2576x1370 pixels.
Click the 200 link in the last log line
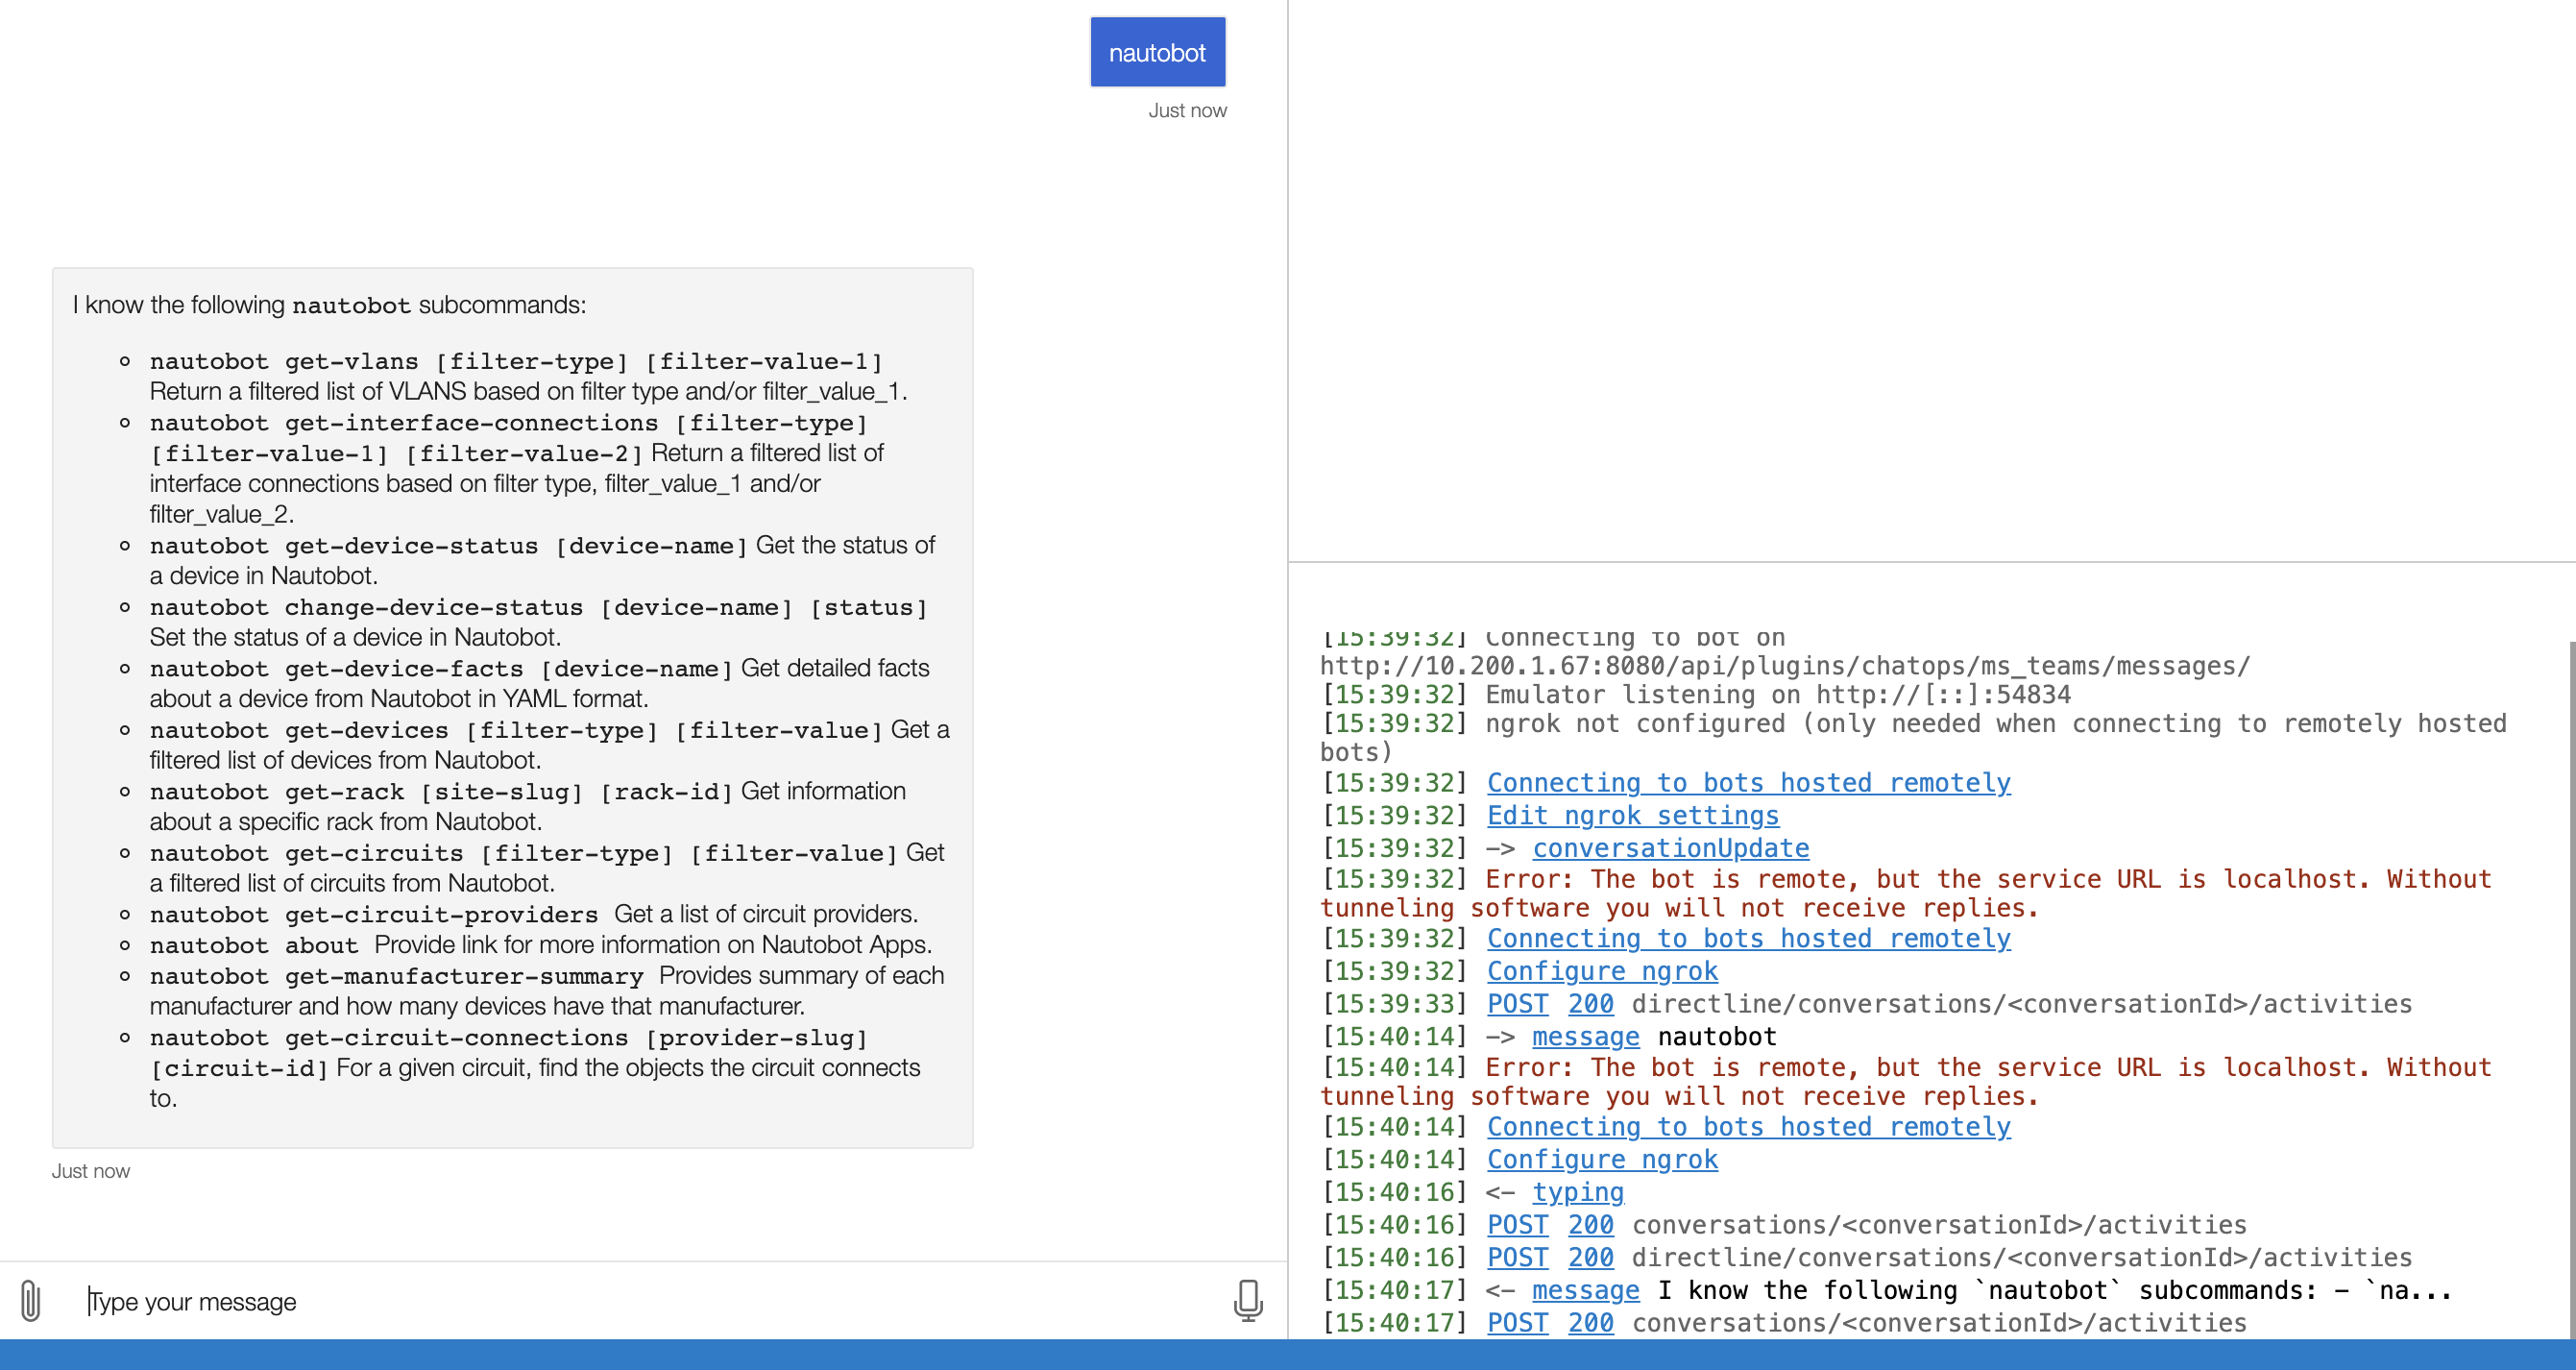coord(1590,1323)
